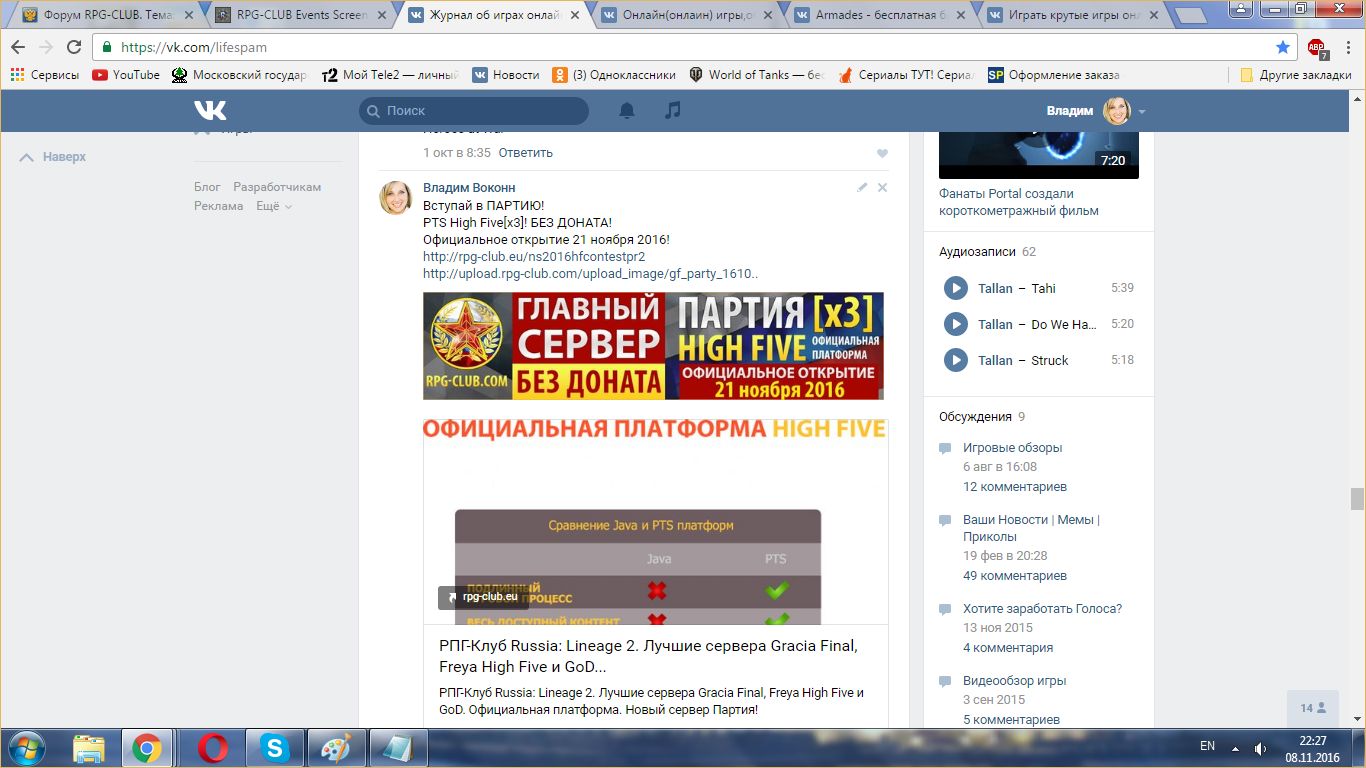Open the Windows Start menu
Screen dimensions: 1366x768
(x=26, y=748)
